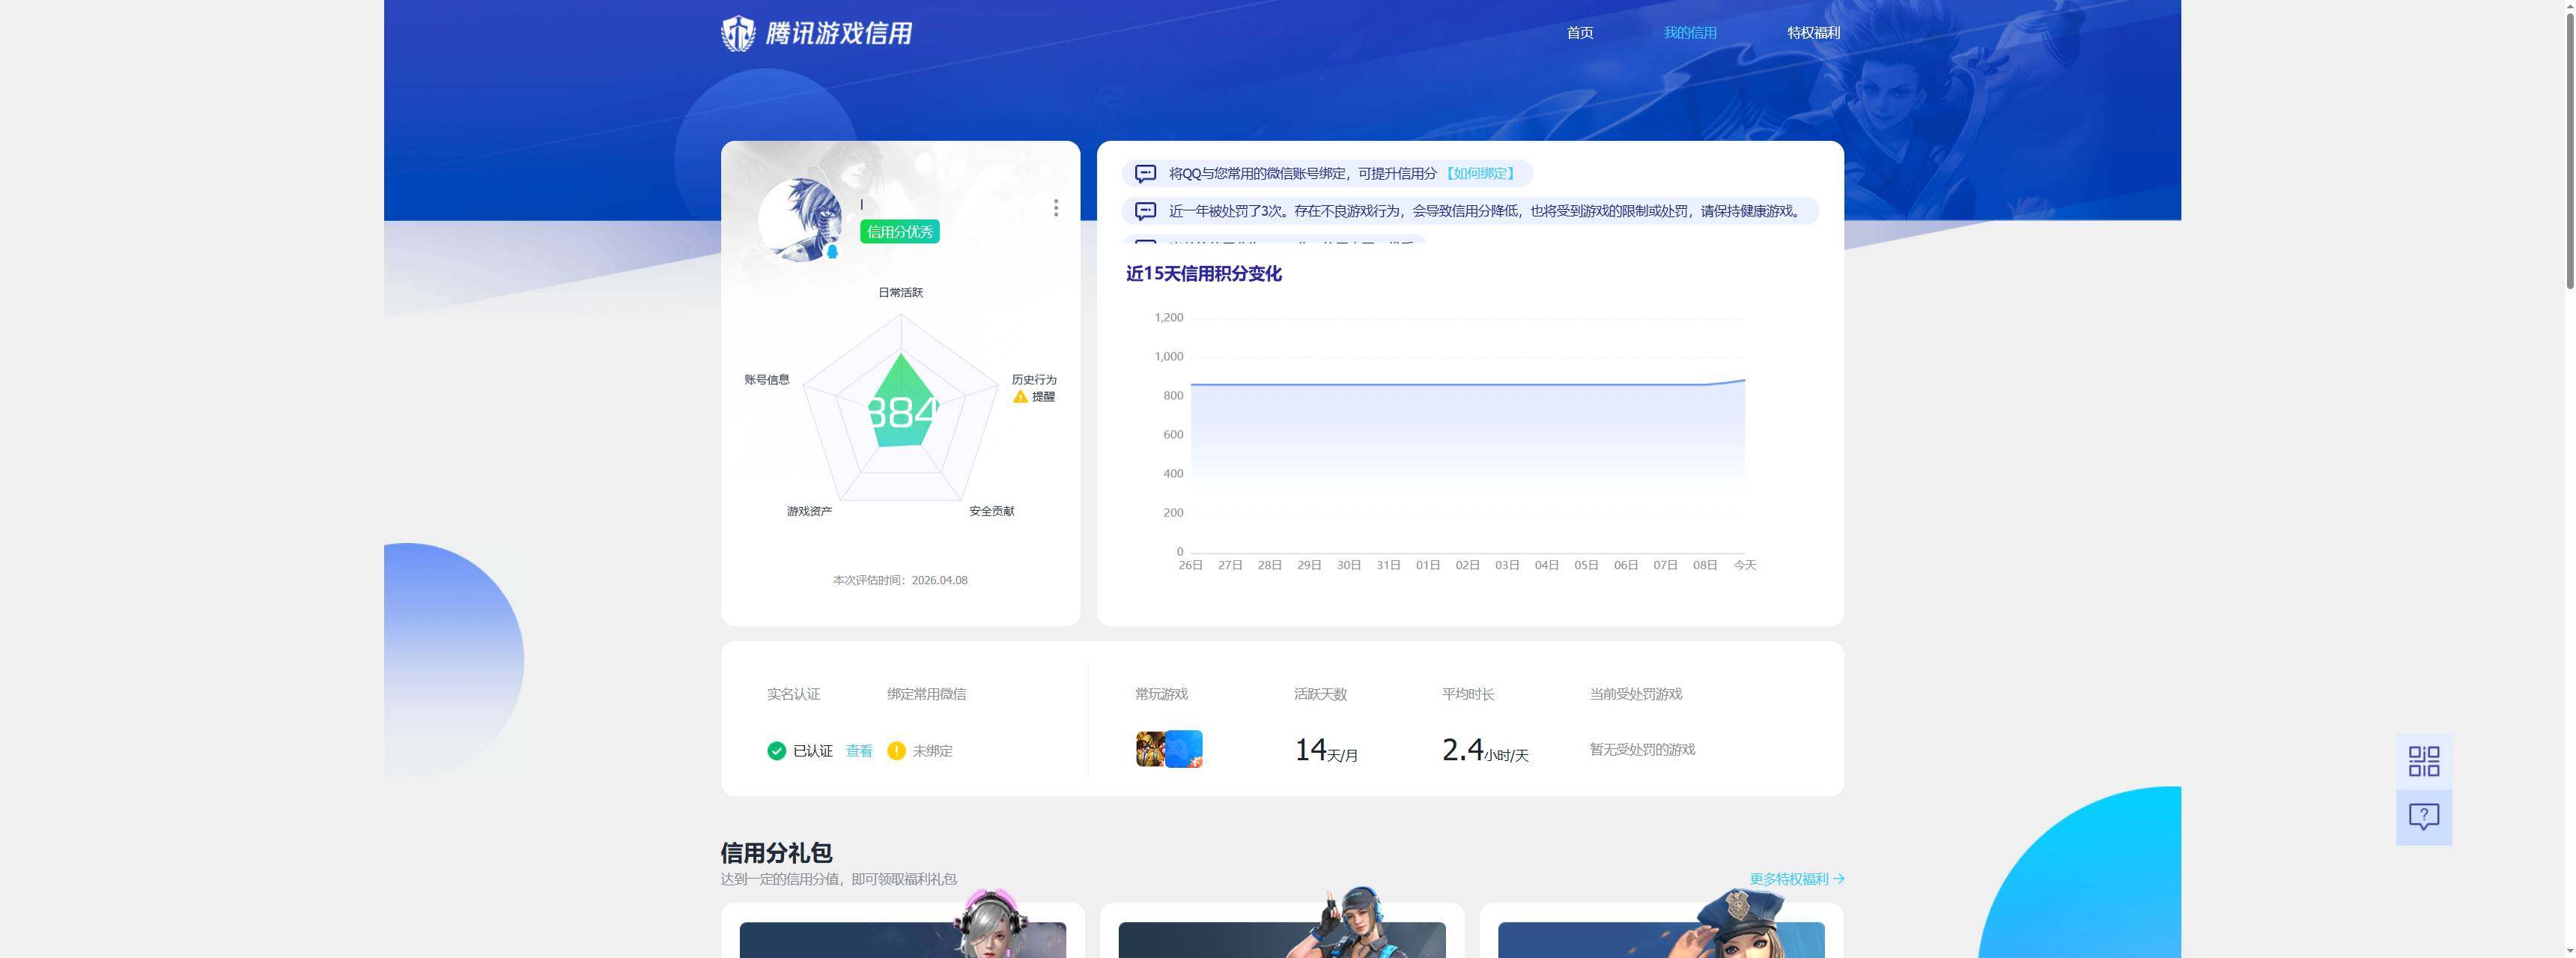Image resolution: width=2576 pixels, height=958 pixels.
Task: Open the help question floating button
Action: (x=2423, y=817)
